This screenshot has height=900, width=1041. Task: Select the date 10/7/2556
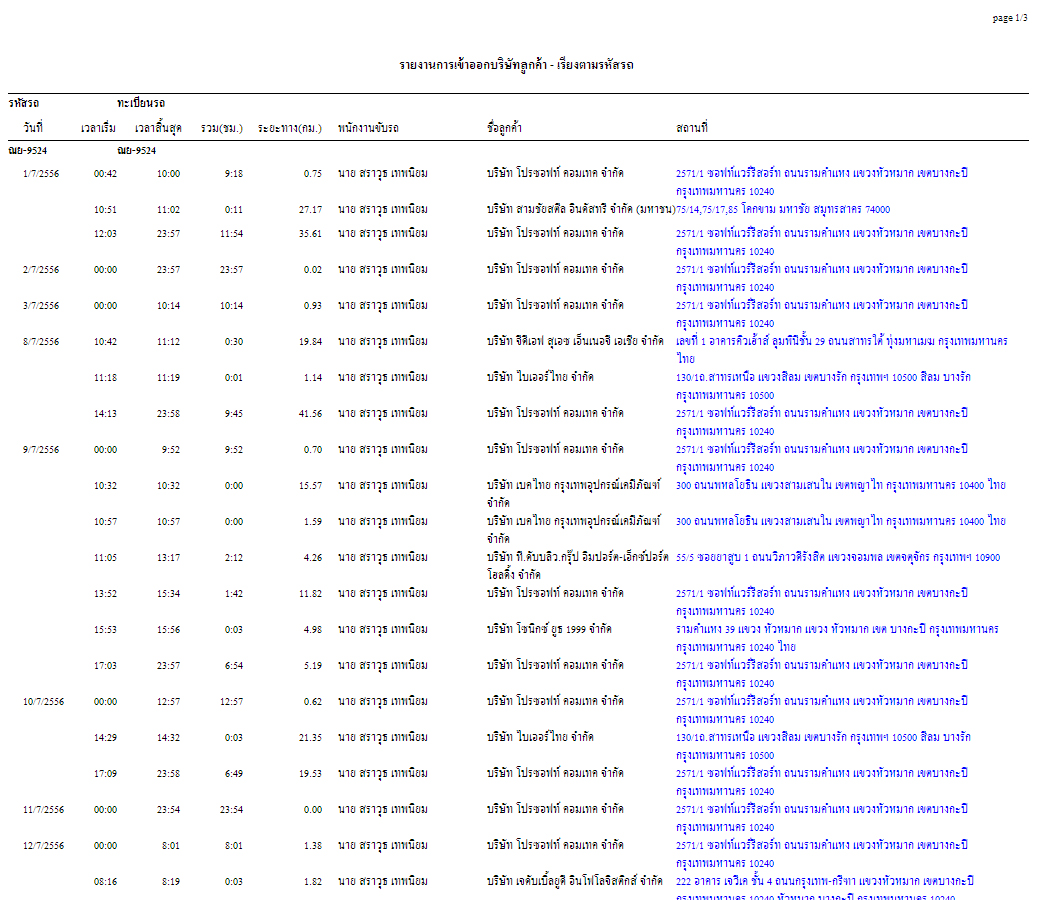tap(43, 702)
